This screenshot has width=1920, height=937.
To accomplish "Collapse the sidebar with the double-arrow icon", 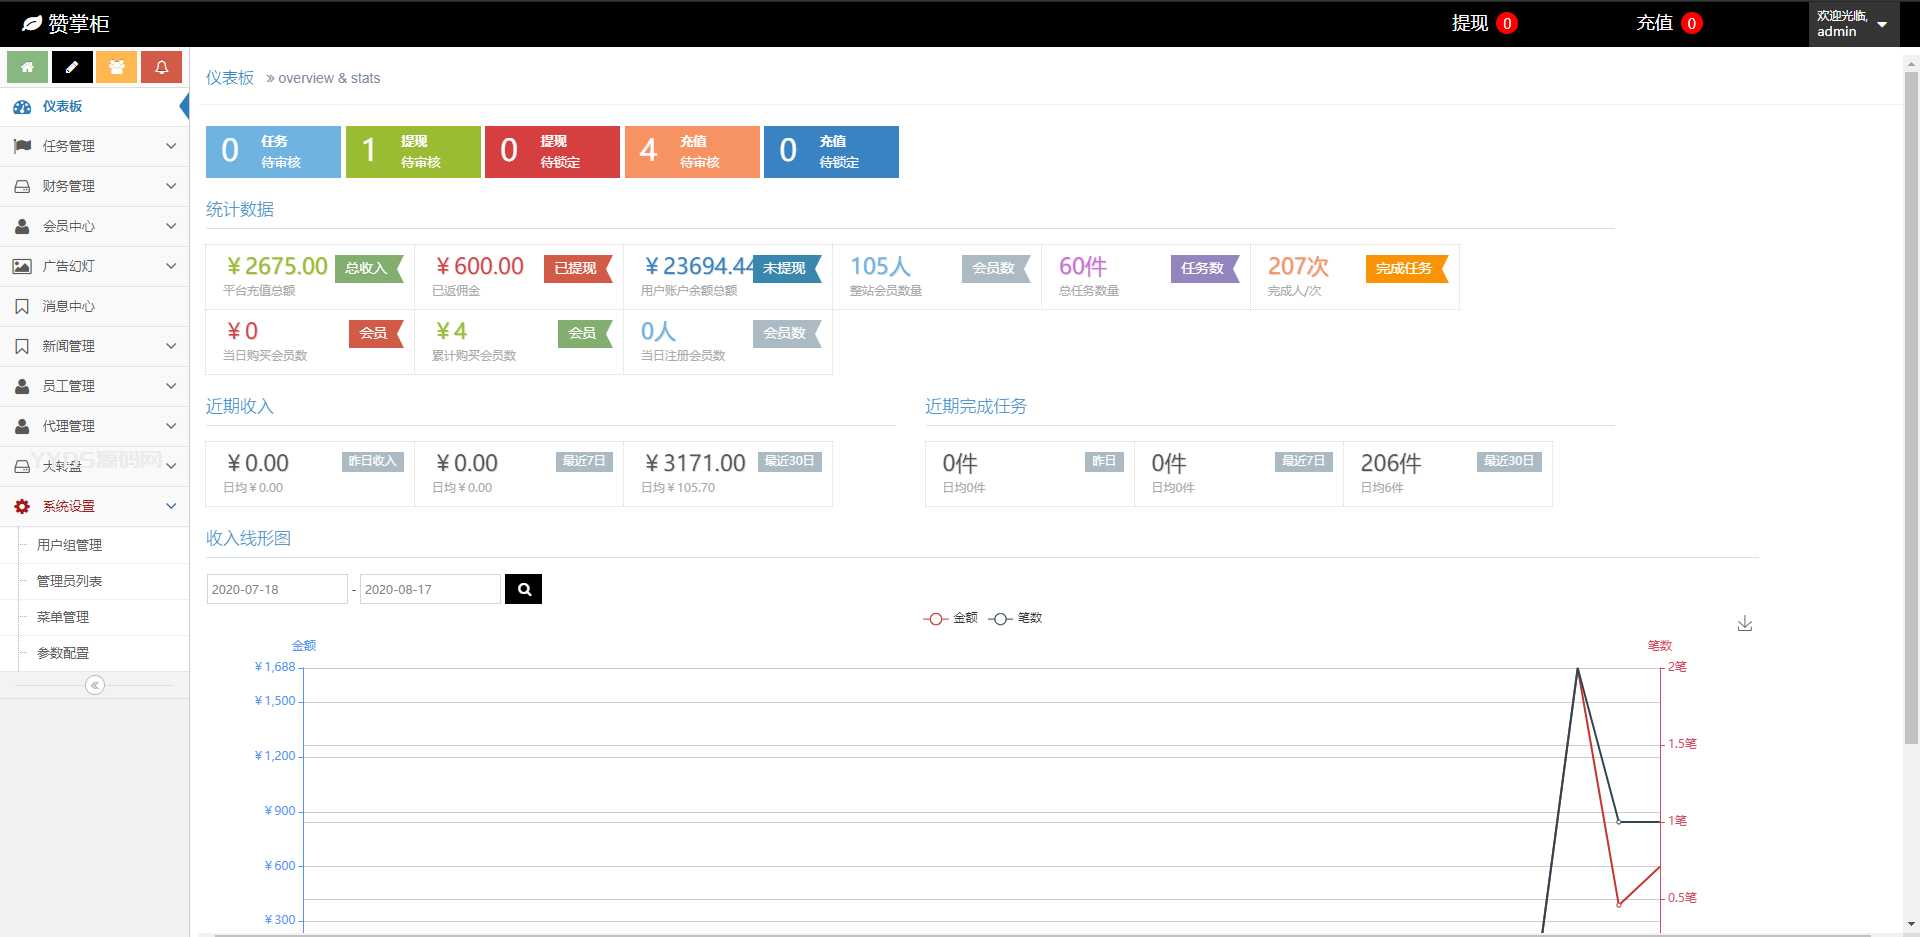I will coord(95,685).
